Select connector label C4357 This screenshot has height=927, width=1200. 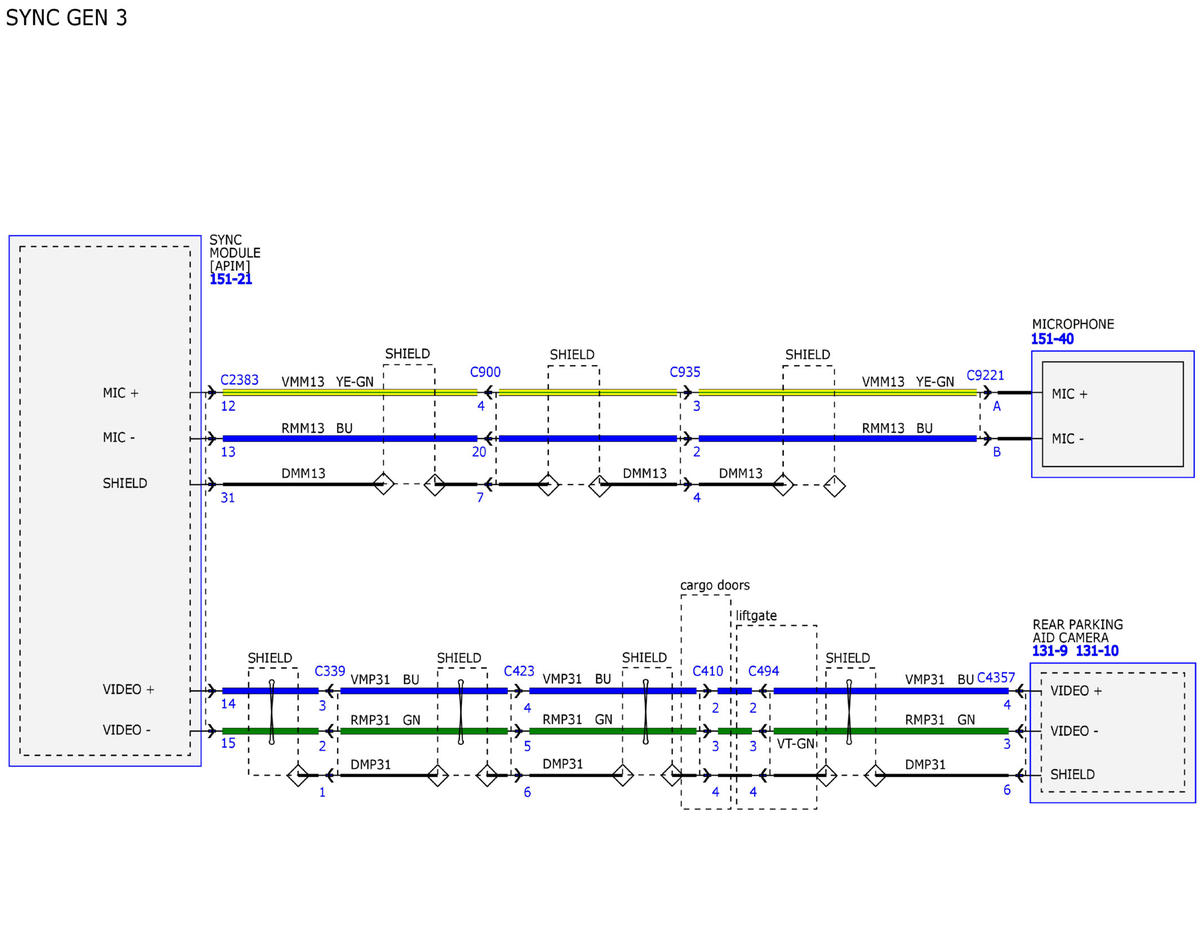(x=996, y=677)
